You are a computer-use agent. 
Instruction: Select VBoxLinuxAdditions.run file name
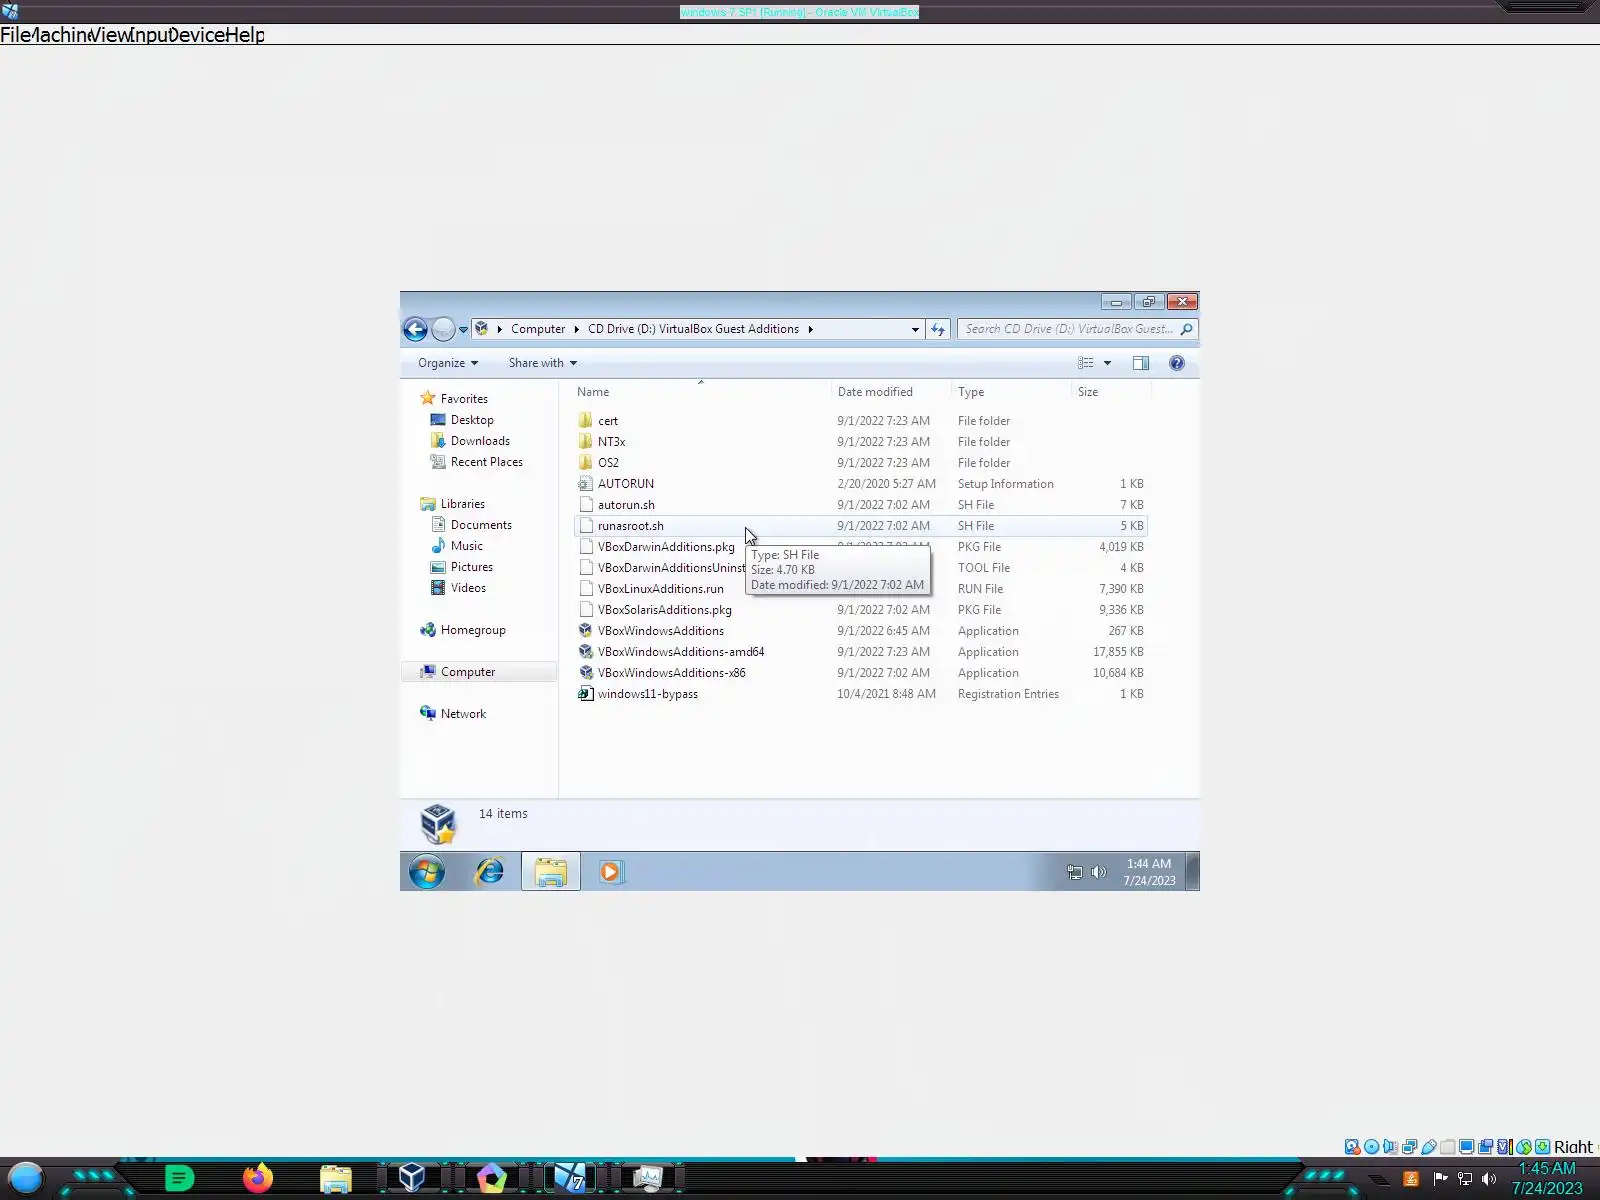661,589
